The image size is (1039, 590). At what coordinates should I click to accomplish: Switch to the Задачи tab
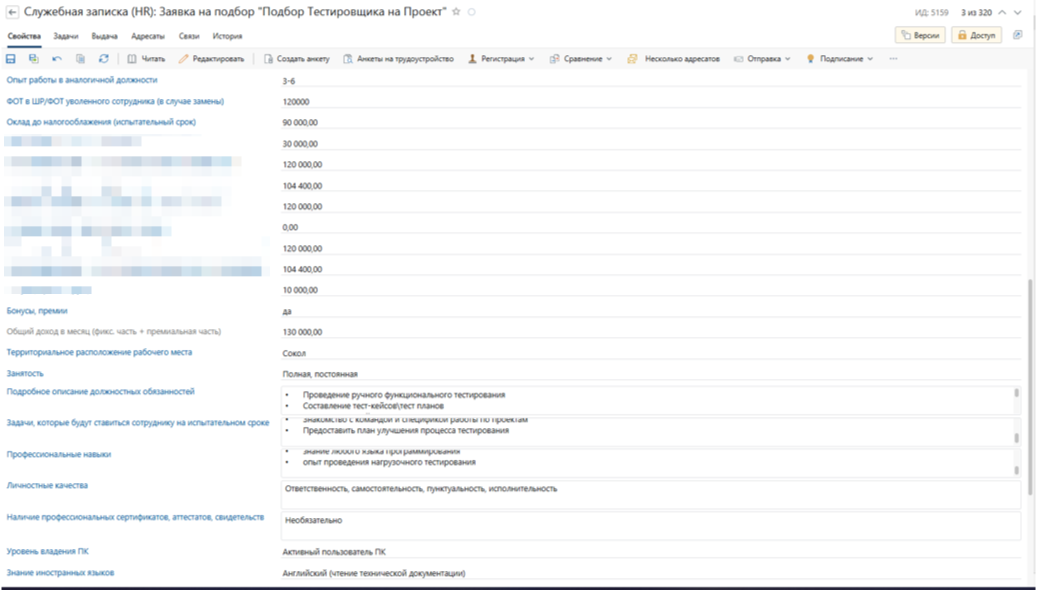click(x=66, y=36)
